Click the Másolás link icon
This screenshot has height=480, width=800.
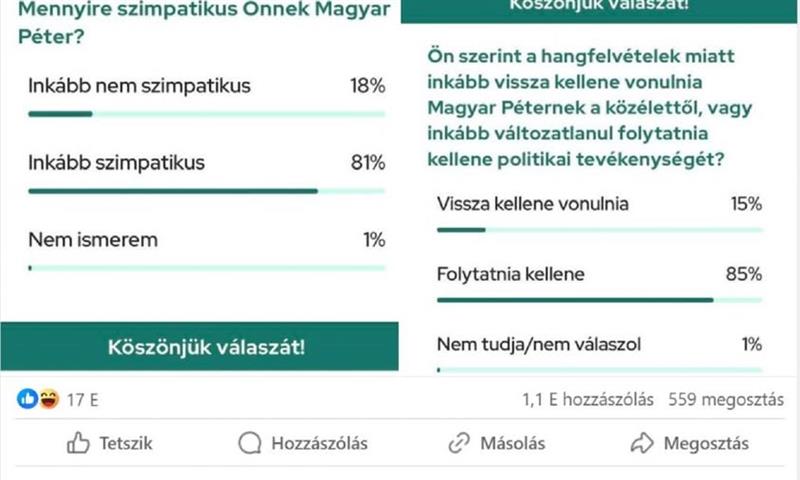tap(459, 443)
